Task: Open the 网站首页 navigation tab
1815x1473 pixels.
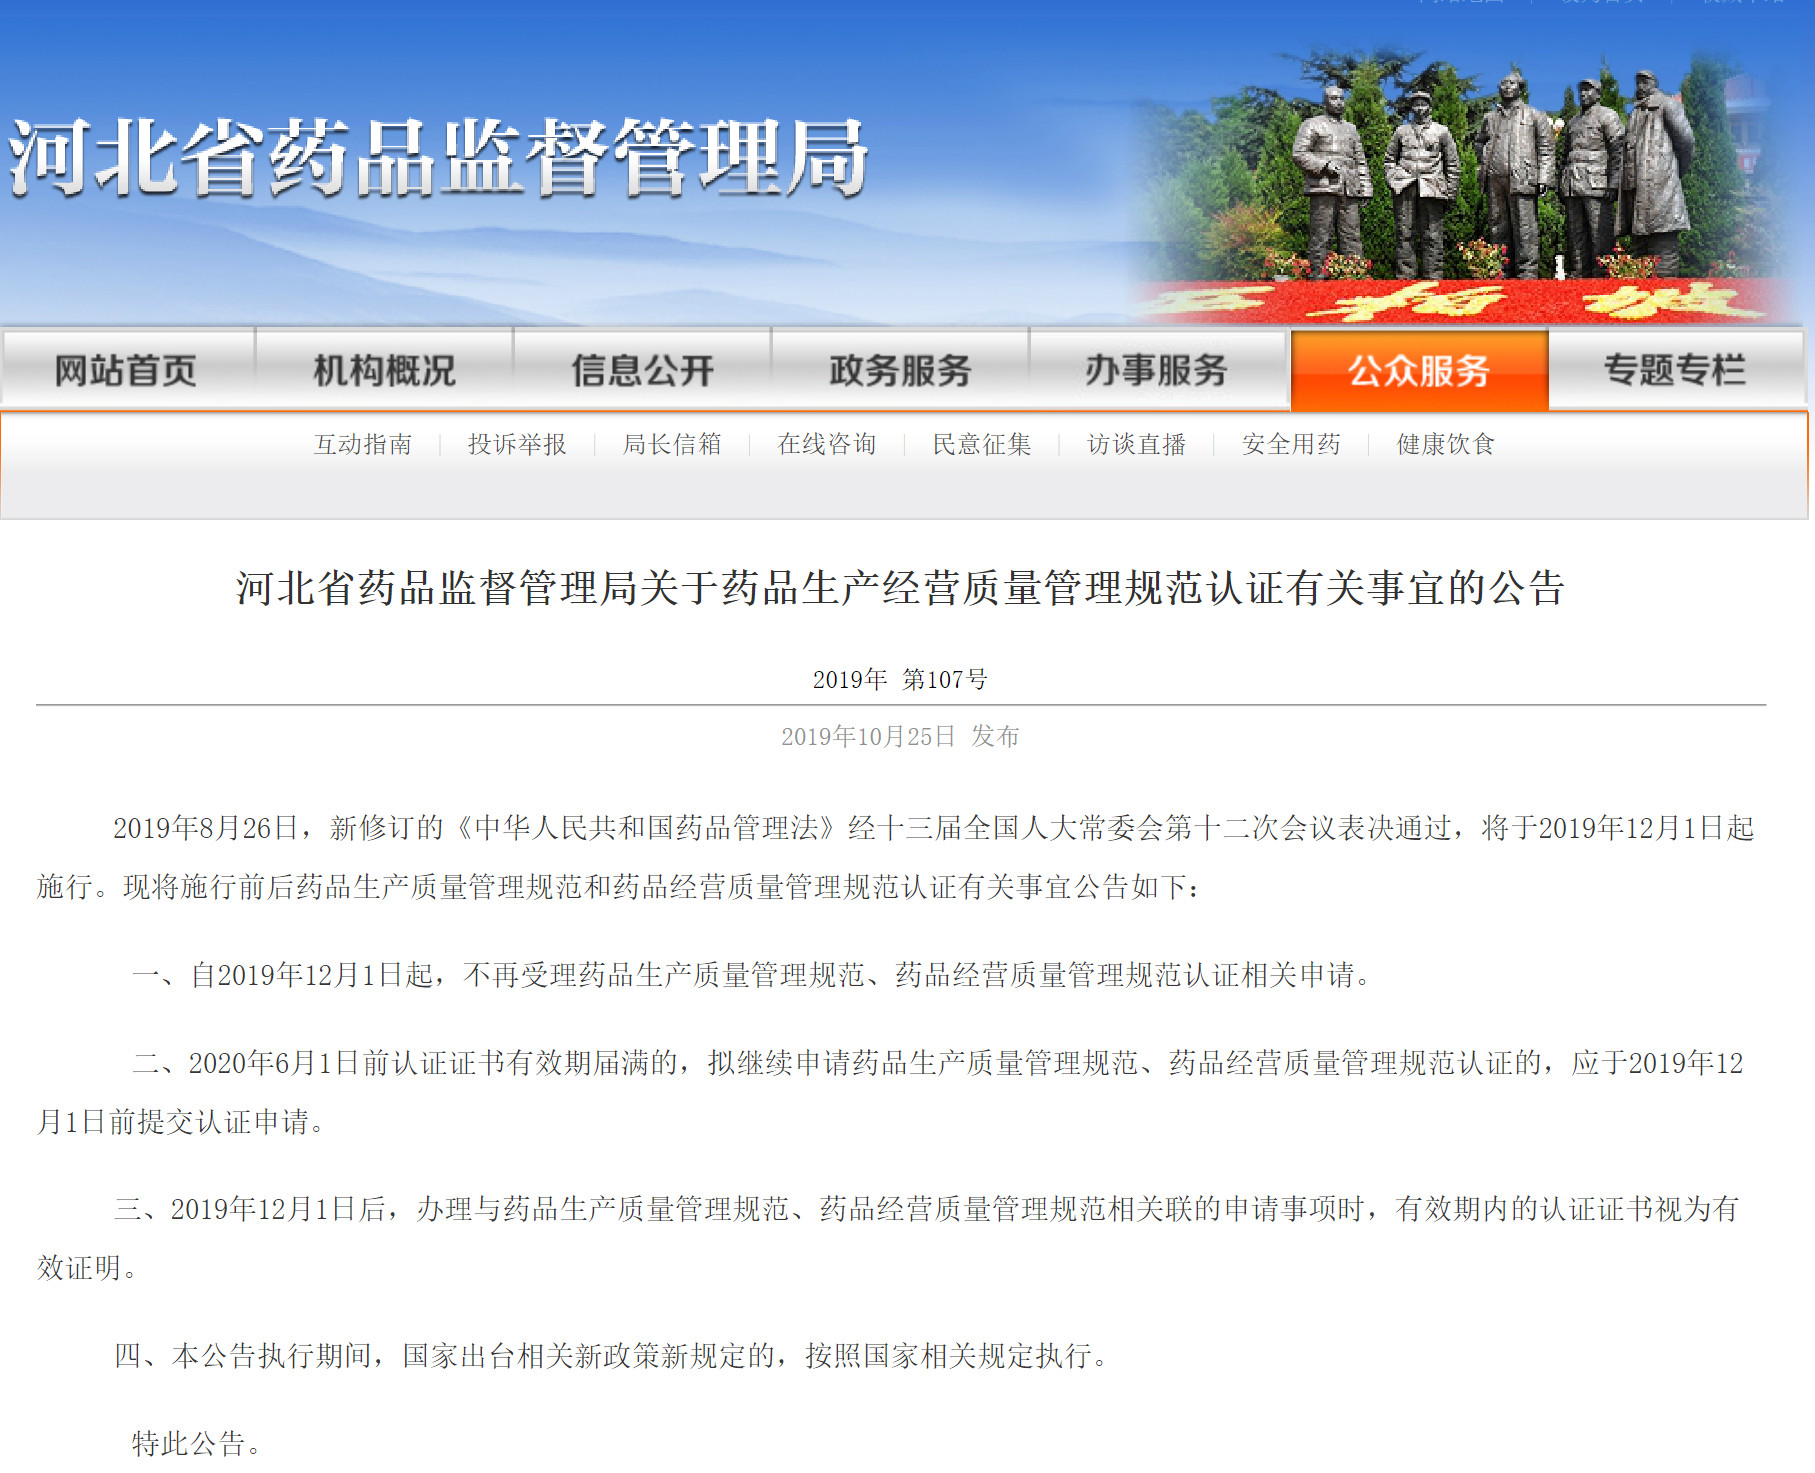Action: tap(126, 371)
